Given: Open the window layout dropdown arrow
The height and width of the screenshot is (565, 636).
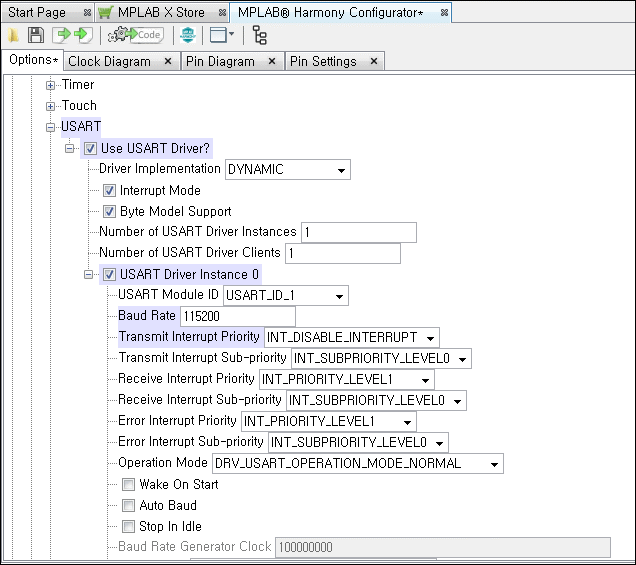Looking at the screenshot, I should (232, 34).
